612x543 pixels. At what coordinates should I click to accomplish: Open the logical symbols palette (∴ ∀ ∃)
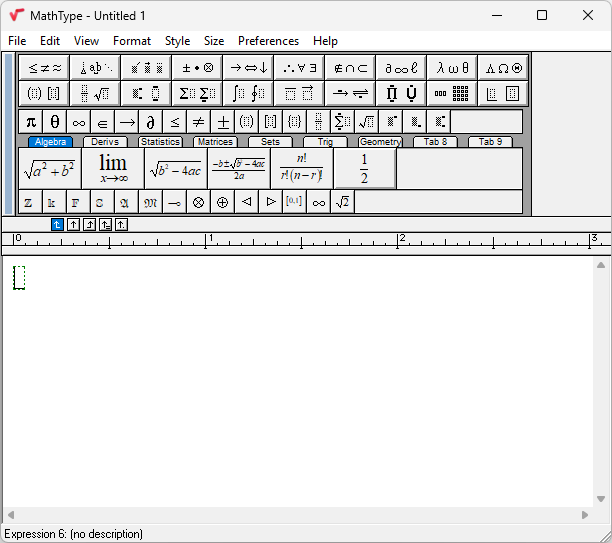pyautogui.click(x=299, y=68)
